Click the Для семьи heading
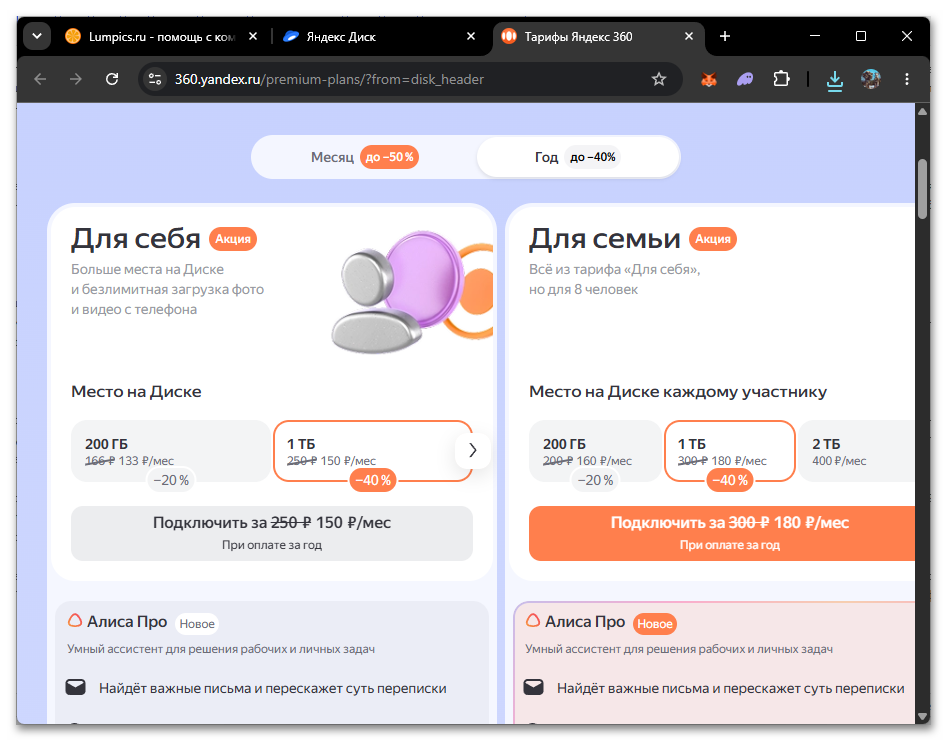 click(x=605, y=239)
